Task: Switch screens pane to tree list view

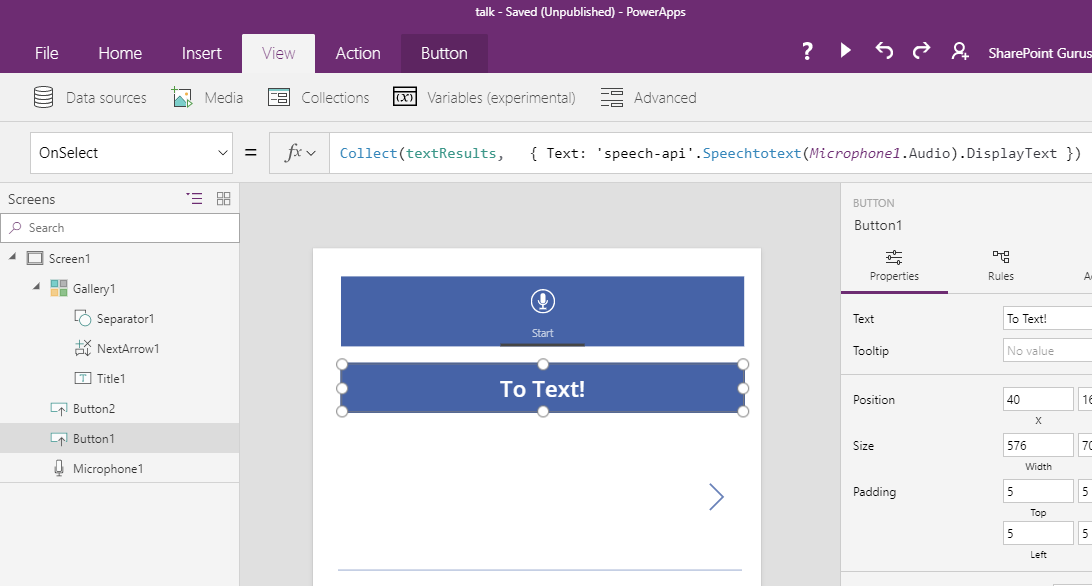Action: 194,198
